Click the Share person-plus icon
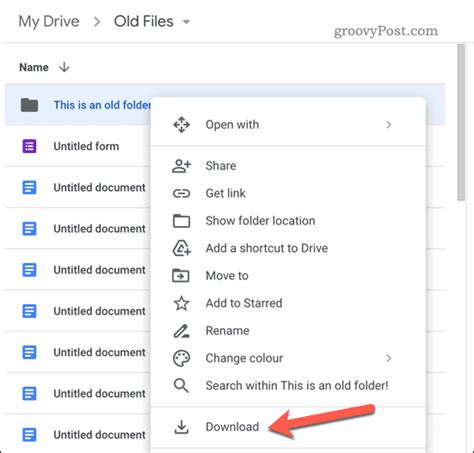The image size is (474, 453). [181, 166]
